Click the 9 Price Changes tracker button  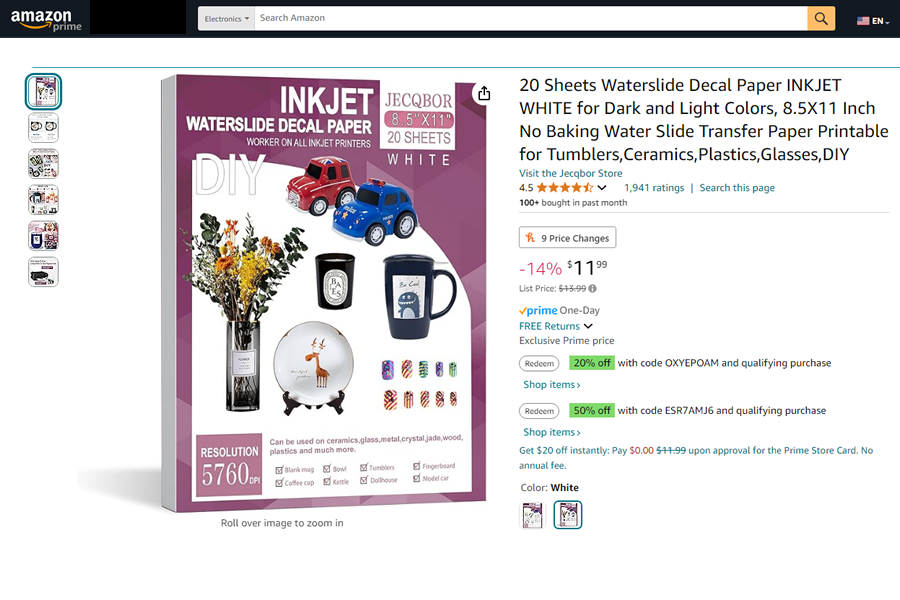pos(567,238)
